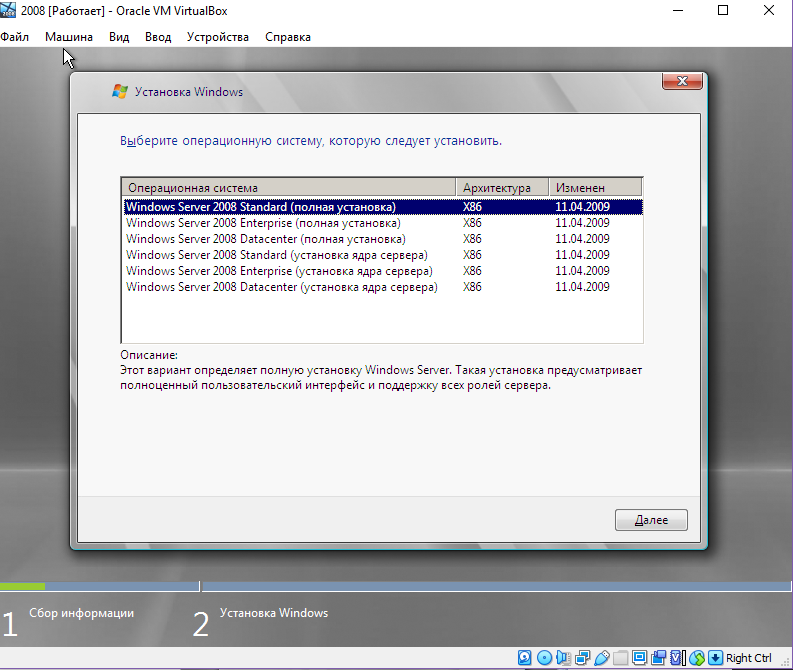Click the optical disc drive indicator icon
Image resolution: width=793 pixels, height=670 pixels.
tap(544, 657)
